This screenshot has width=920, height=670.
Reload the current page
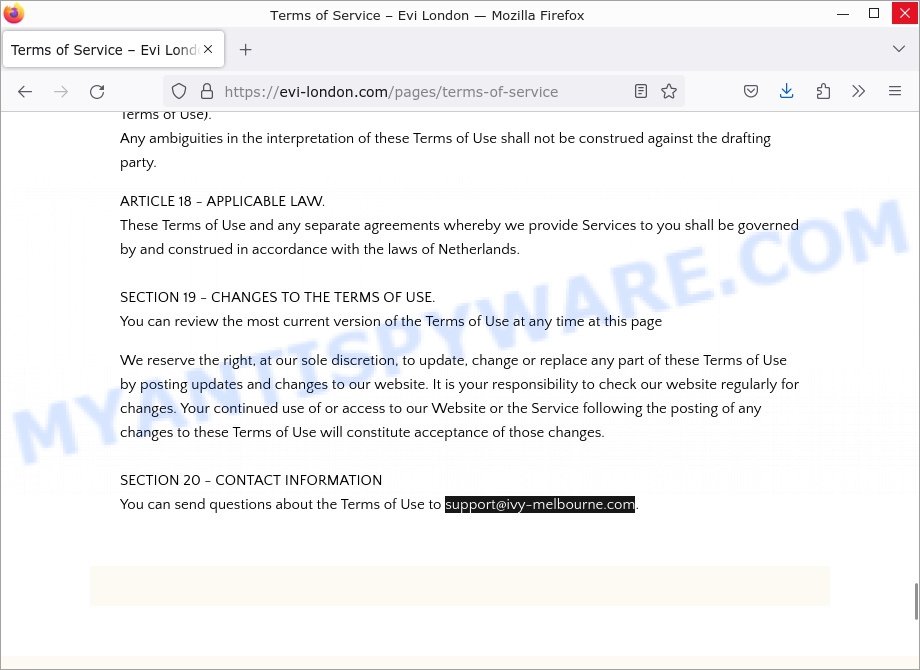click(97, 92)
